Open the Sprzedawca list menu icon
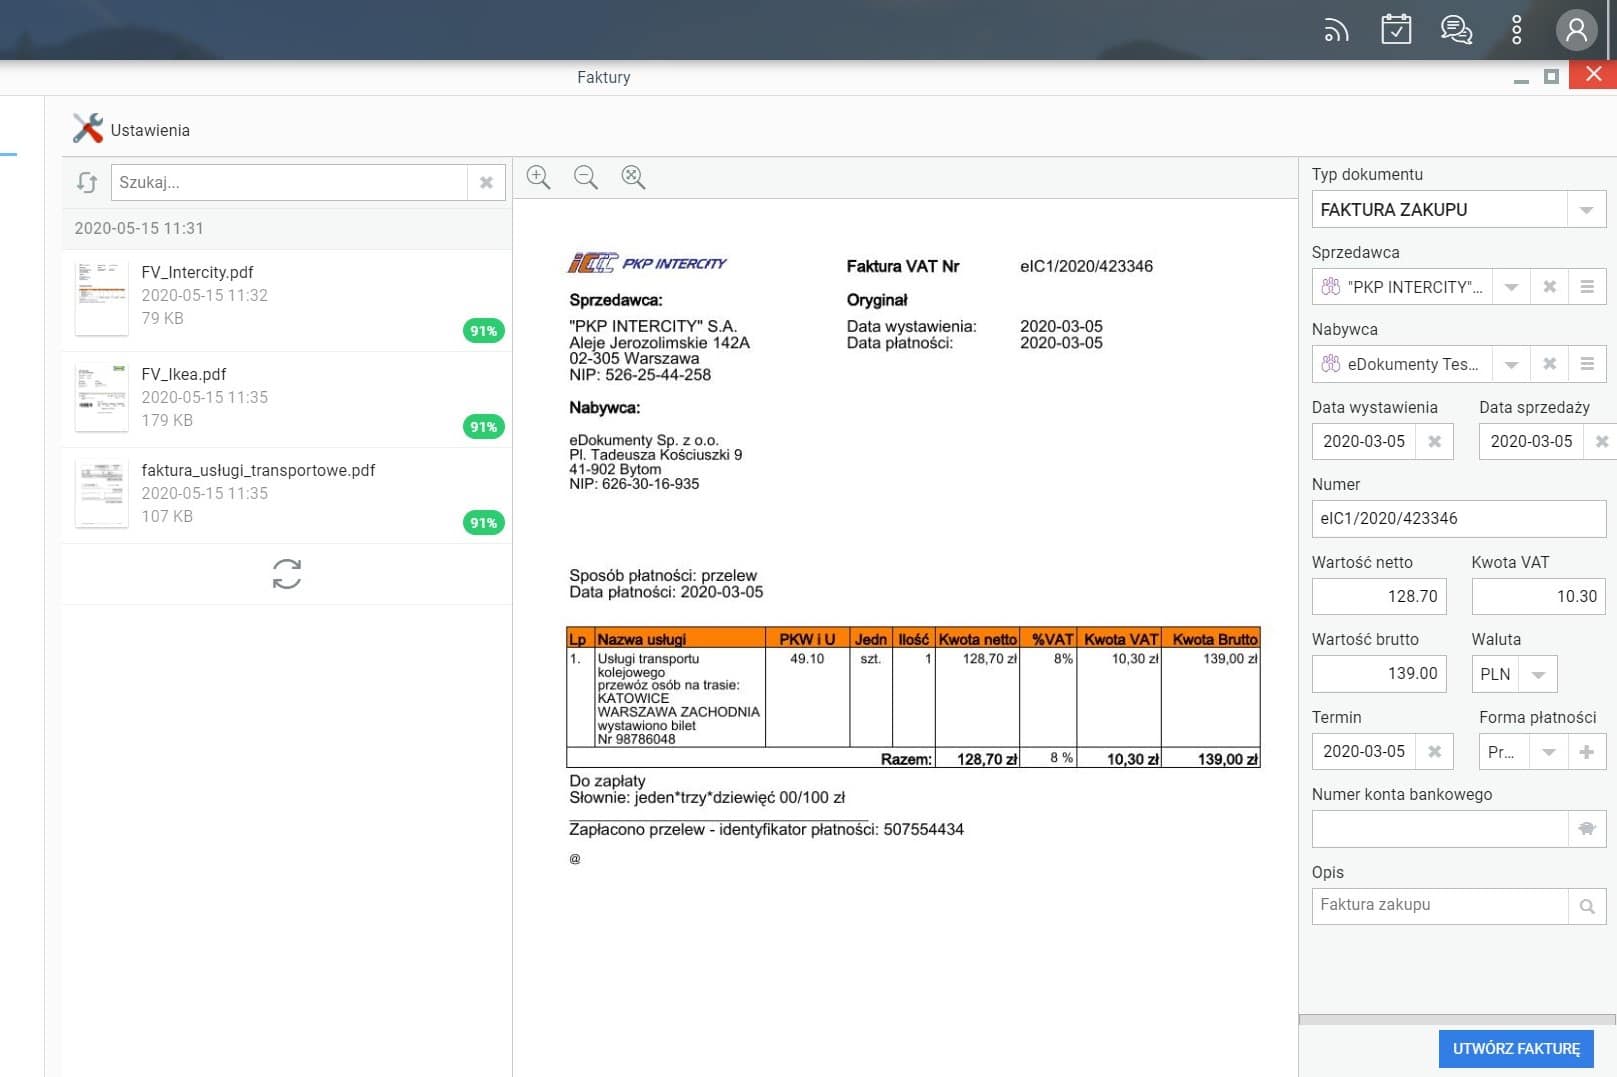 1587,287
